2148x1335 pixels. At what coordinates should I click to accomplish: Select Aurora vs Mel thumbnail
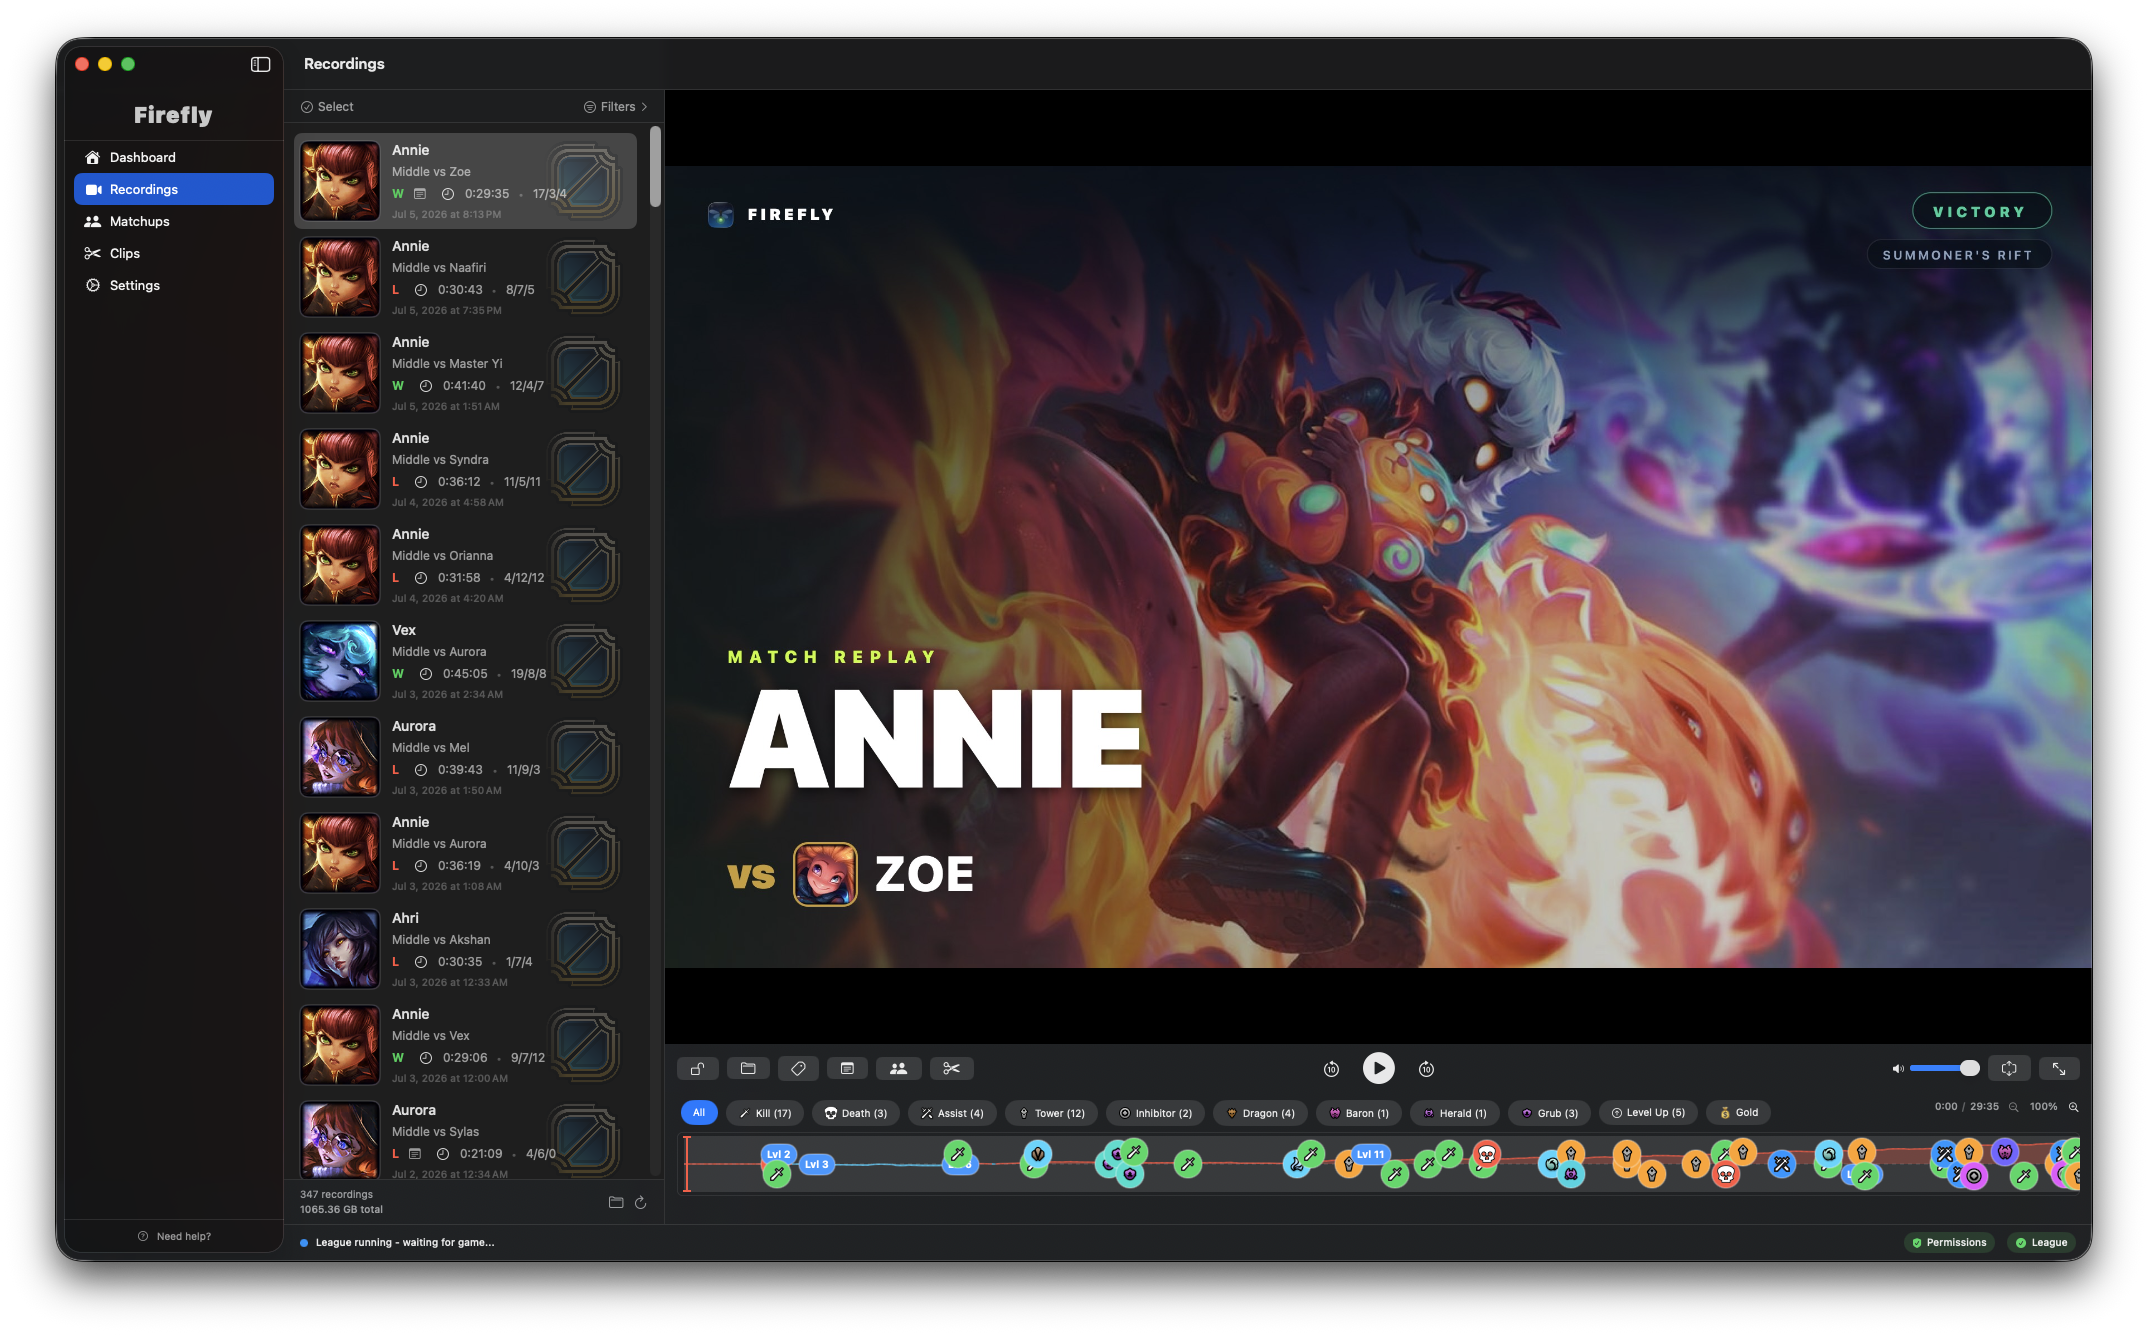[340, 757]
